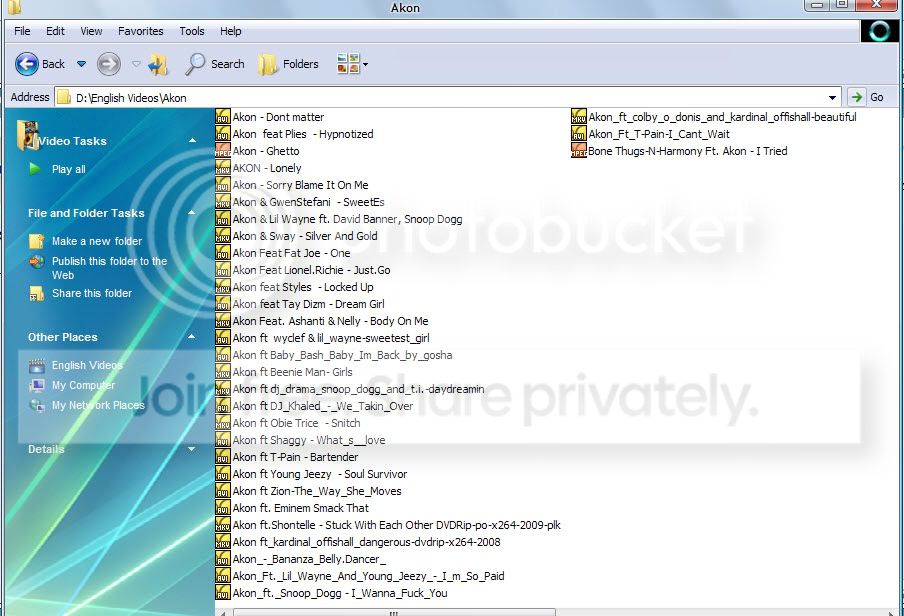Select icon of Akon & Sway - Silver And Gold

(223, 236)
